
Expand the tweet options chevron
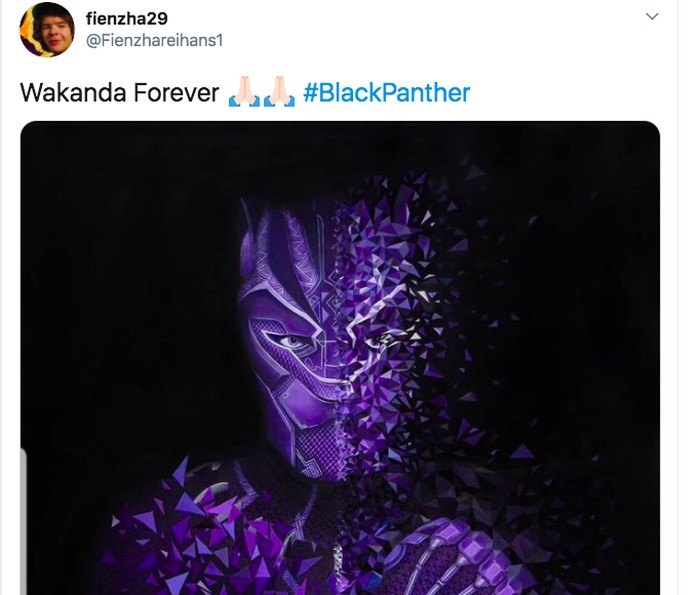click(x=652, y=17)
